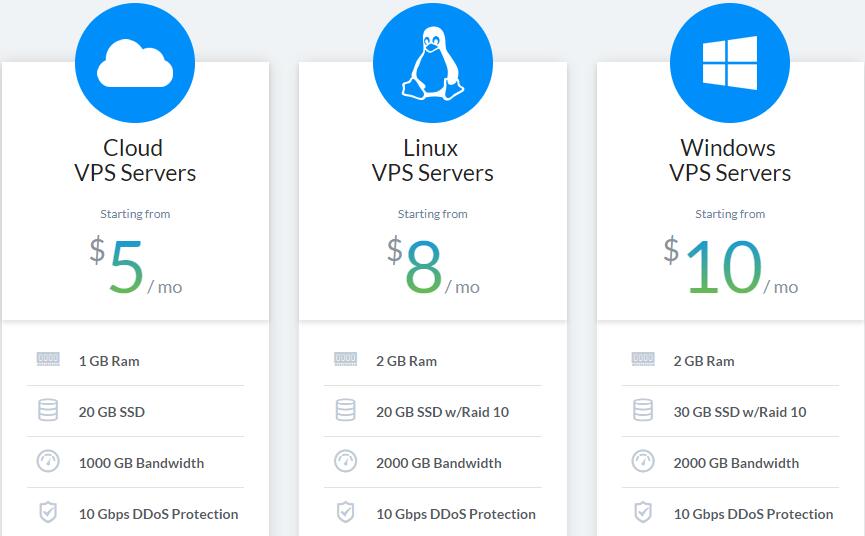Click the shield icon in Cloud VPS card
Image resolution: width=865 pixels, height=536 pixels.
(48, 512)
